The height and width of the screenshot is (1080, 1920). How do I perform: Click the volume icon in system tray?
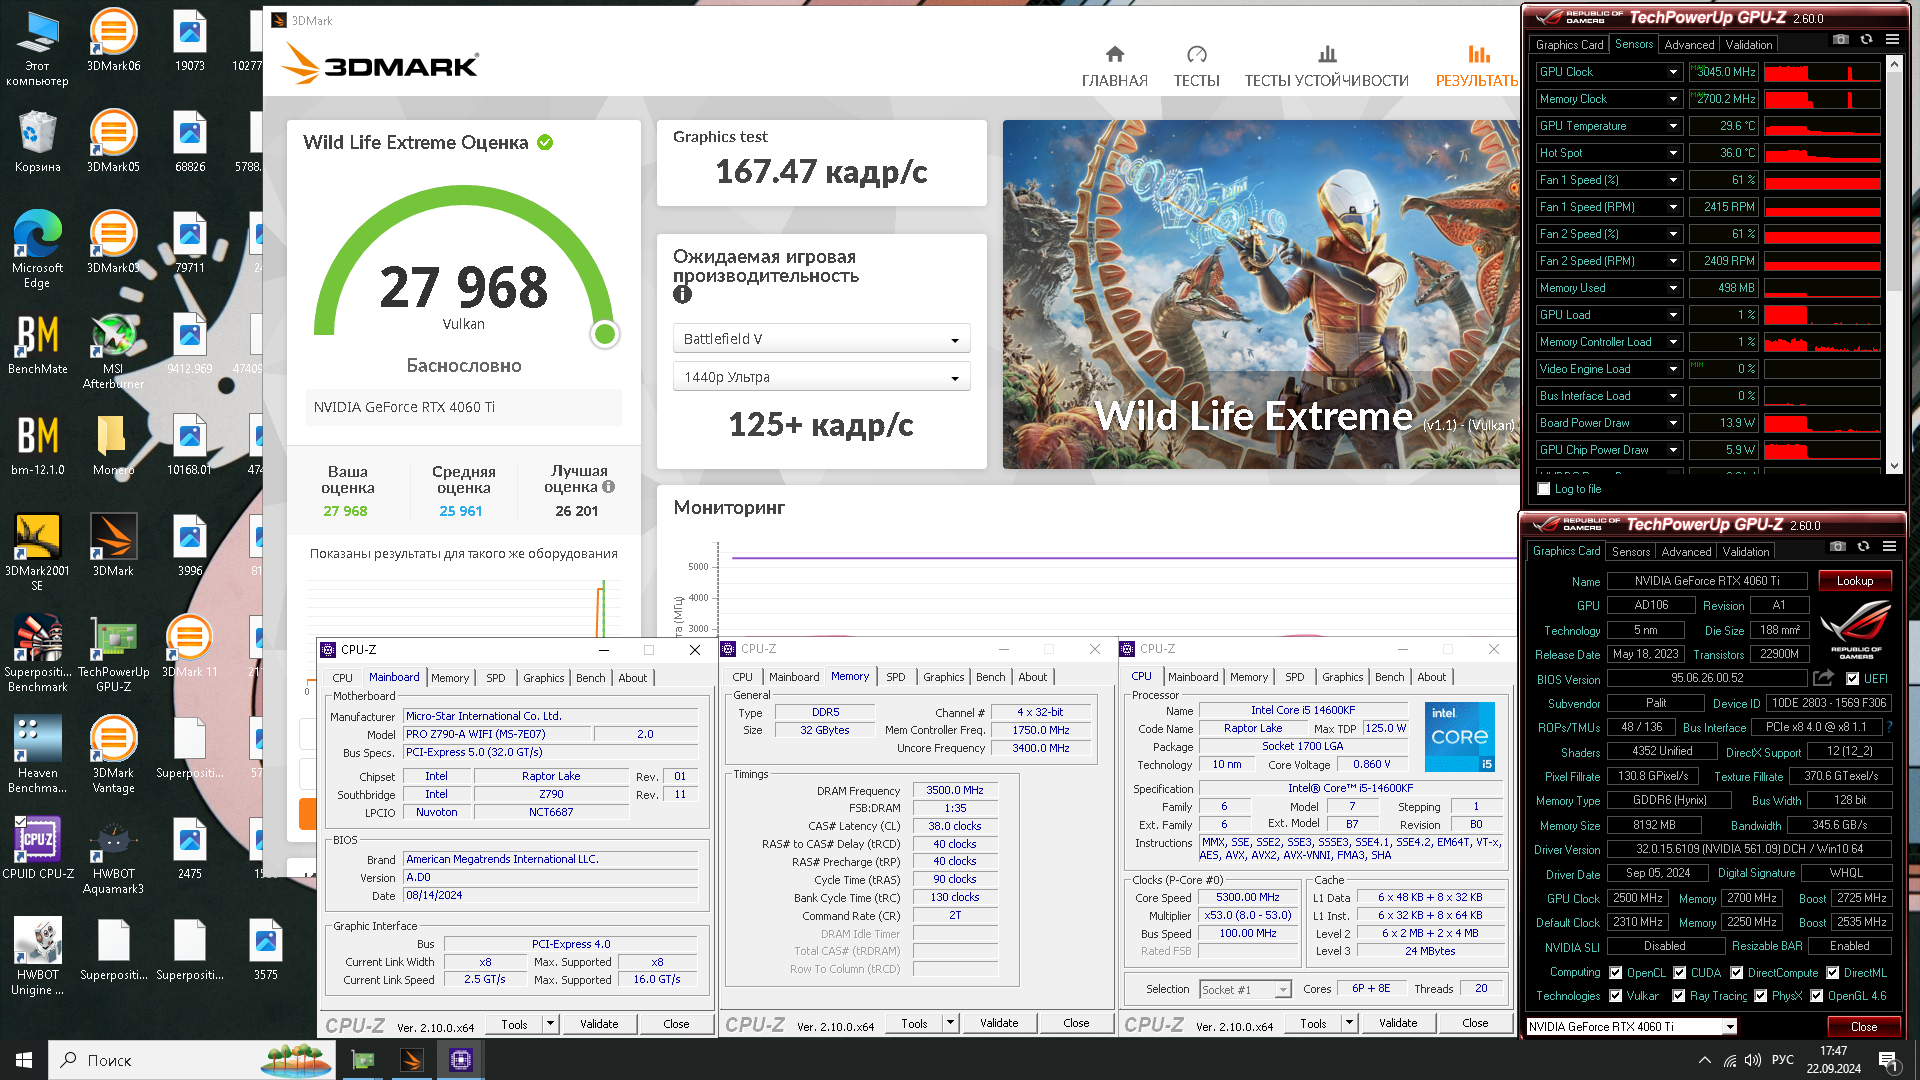pos(1752,1060)
